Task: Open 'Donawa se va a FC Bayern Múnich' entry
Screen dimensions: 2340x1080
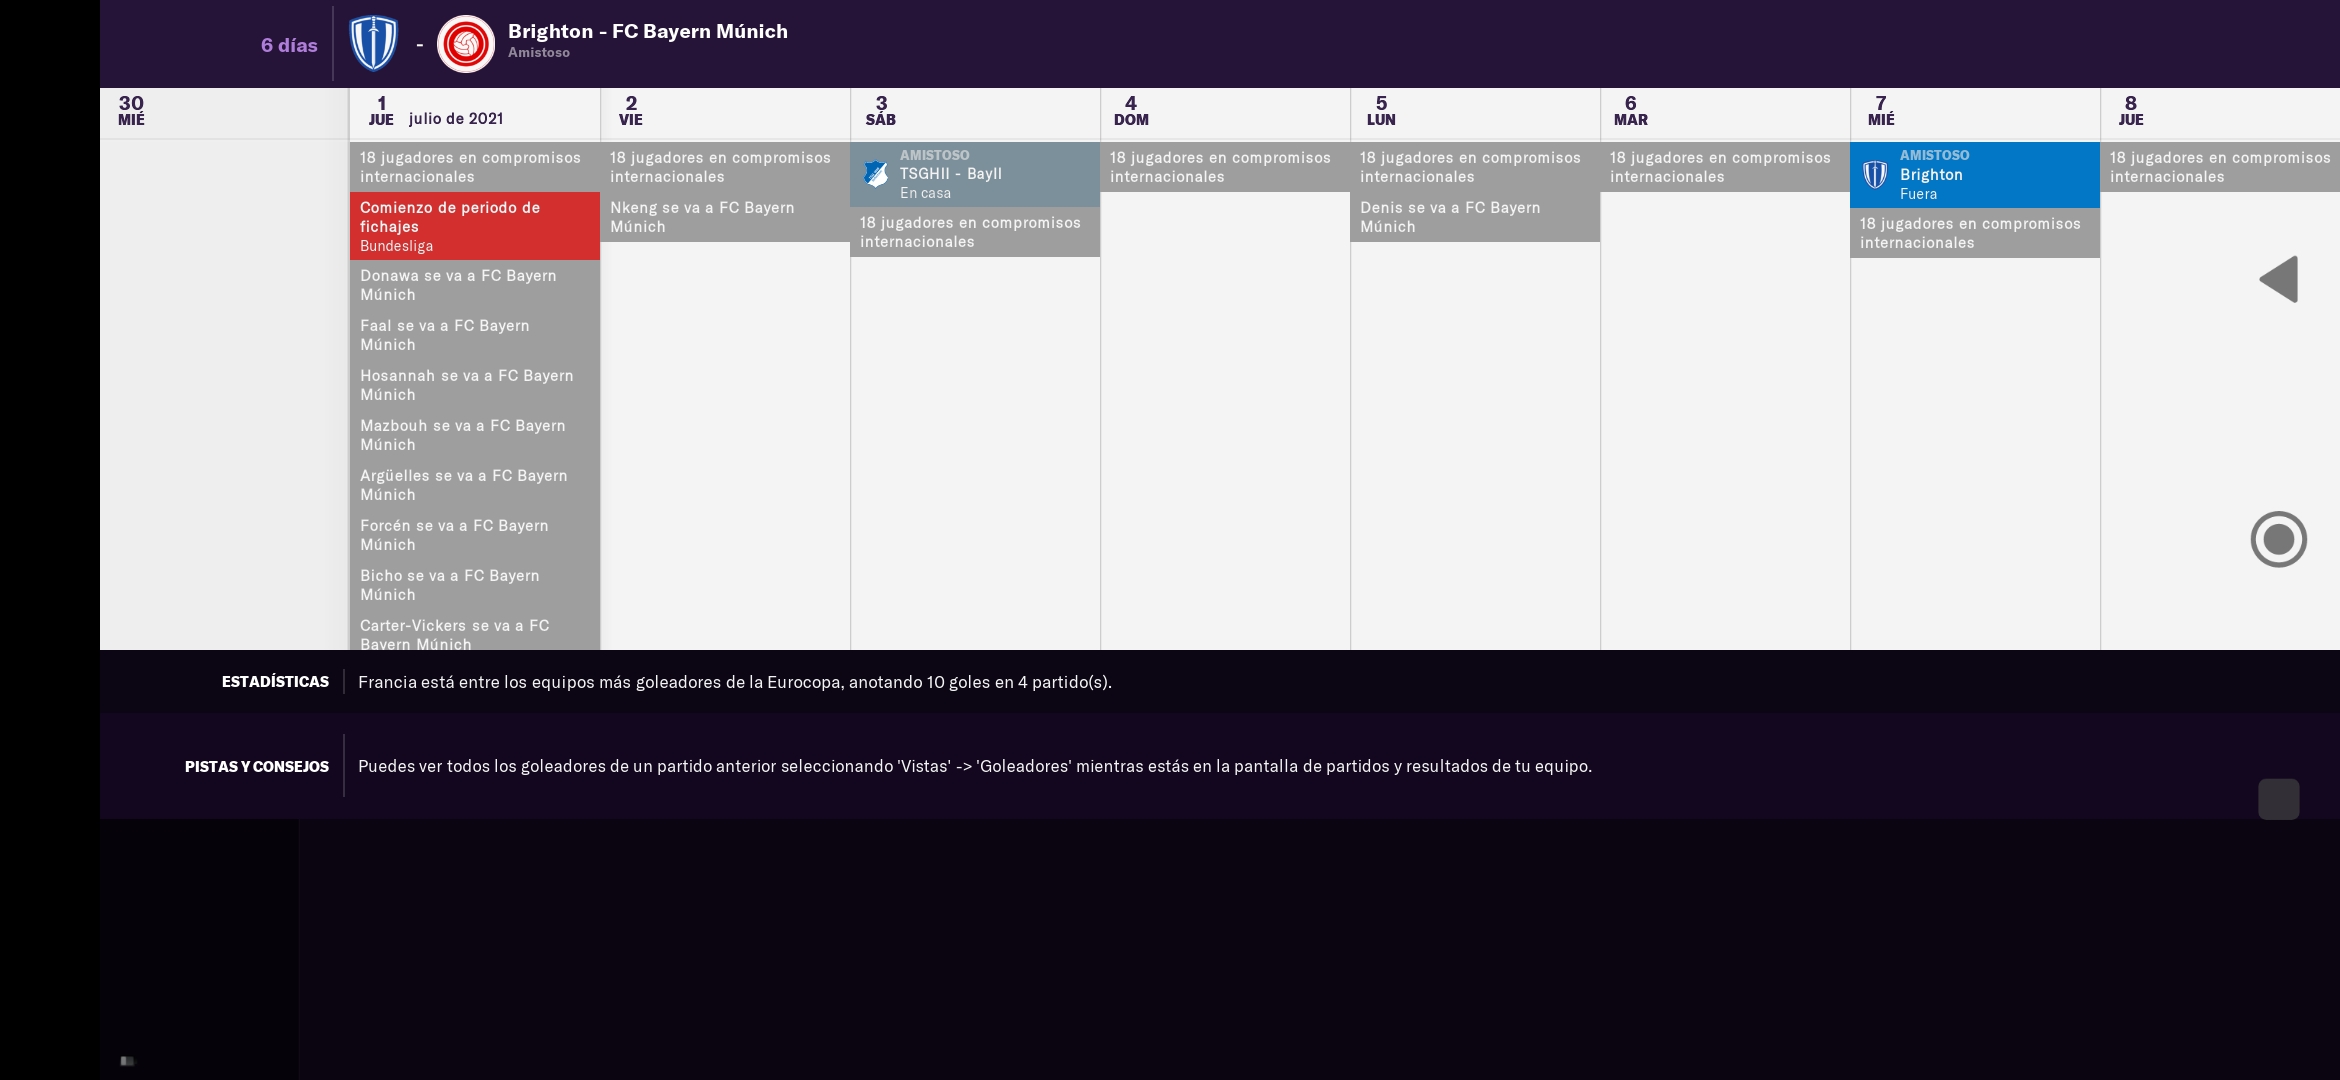Action: point(474,285)
